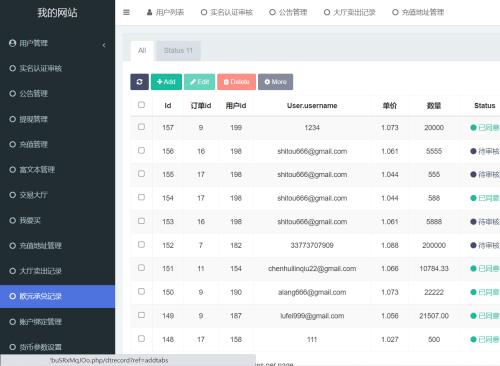This screenshot has height=366, width=500.
Task: Click the User.username column header
Action: tap(312, 106)
